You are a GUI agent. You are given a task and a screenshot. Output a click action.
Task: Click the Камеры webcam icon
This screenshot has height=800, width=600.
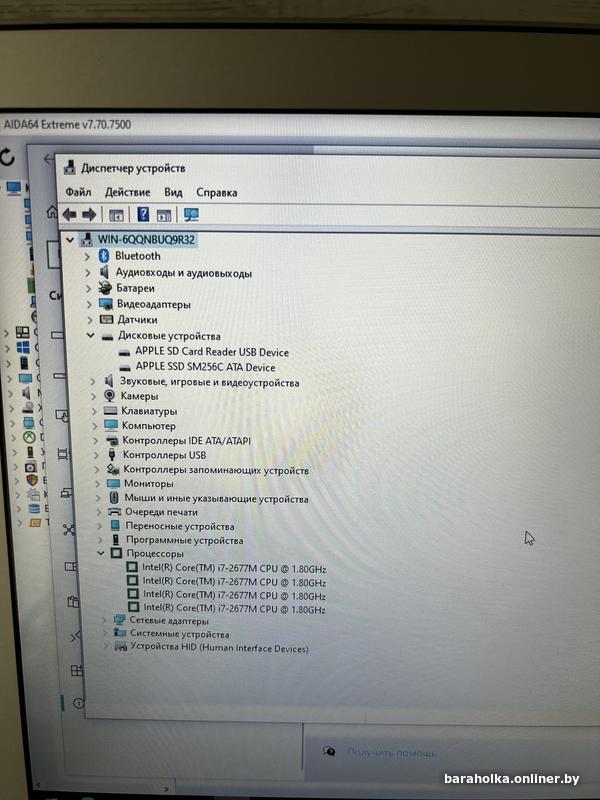pos(109,395)
